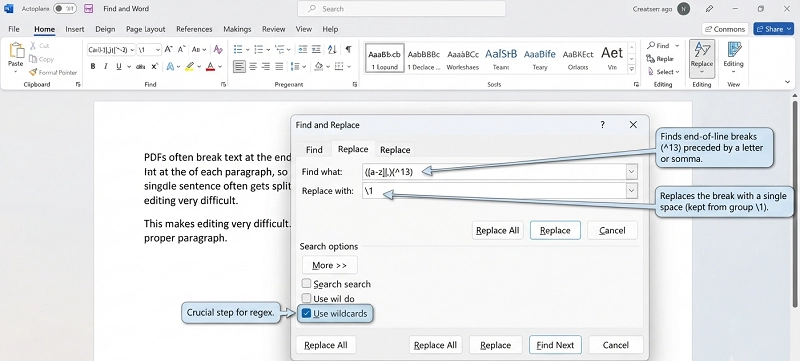Select the Worleshaes style thumbnail

pyautogui.click(x=463, y=58)
